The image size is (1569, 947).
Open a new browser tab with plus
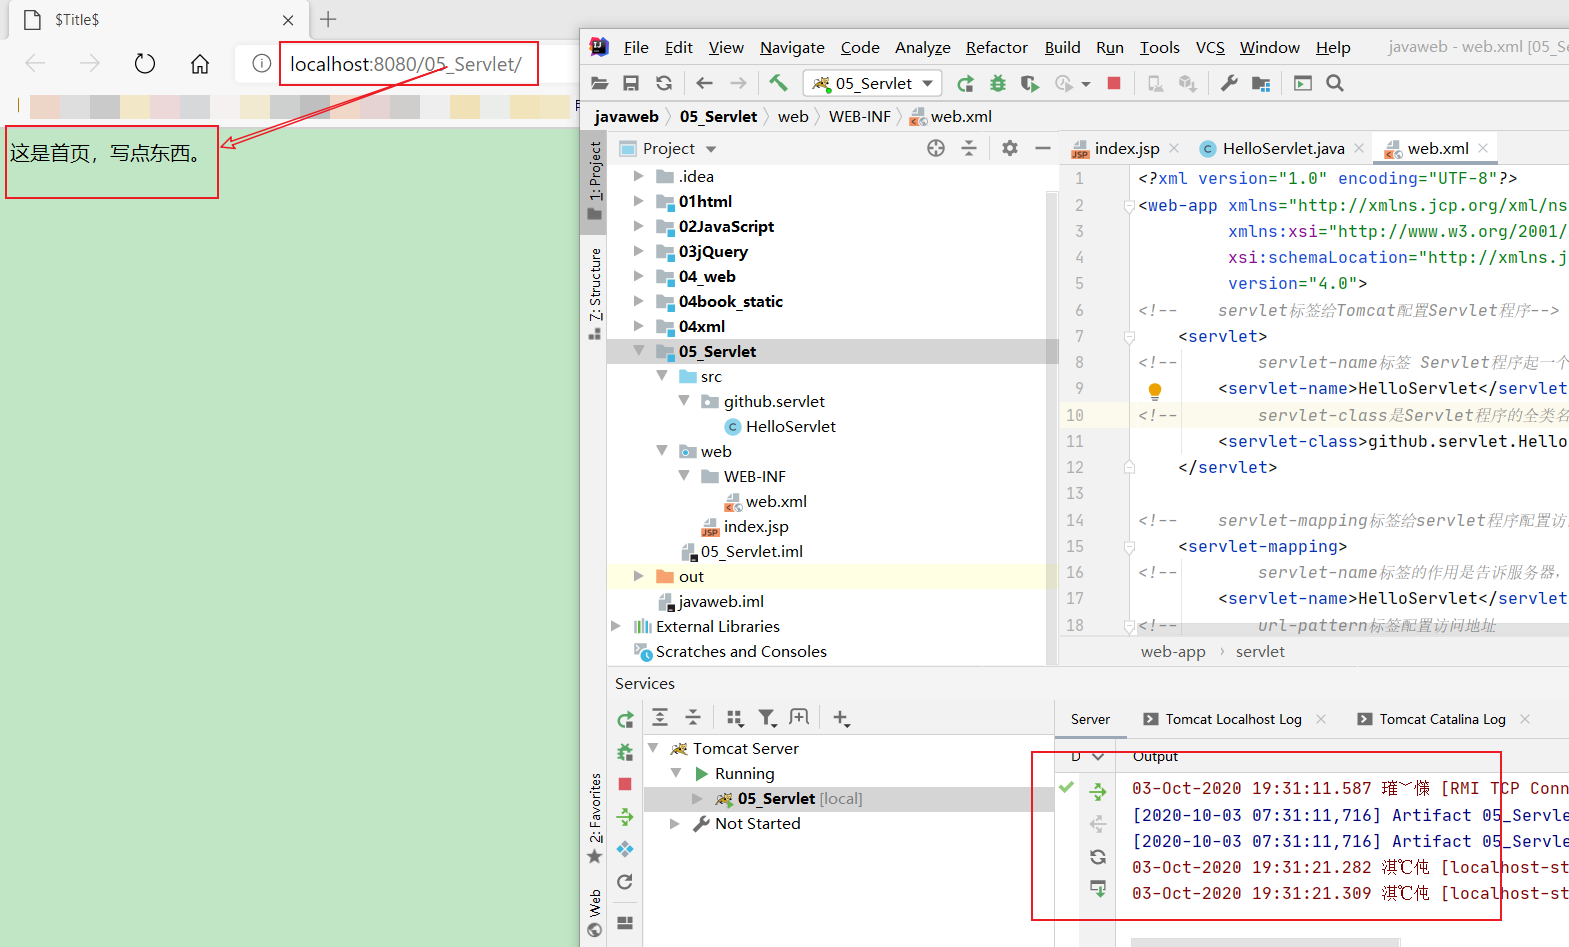click(328, 19)
